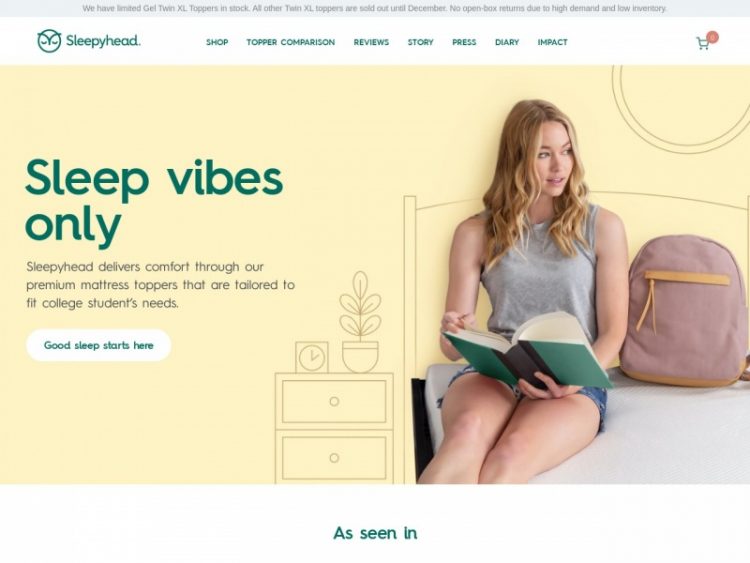
Task: Click the Good sleep starts here button
Action: (x=99, y=345)
